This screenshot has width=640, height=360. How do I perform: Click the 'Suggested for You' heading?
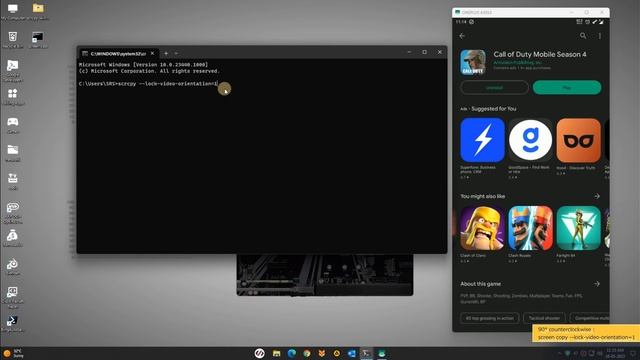(x=493, y=109)
